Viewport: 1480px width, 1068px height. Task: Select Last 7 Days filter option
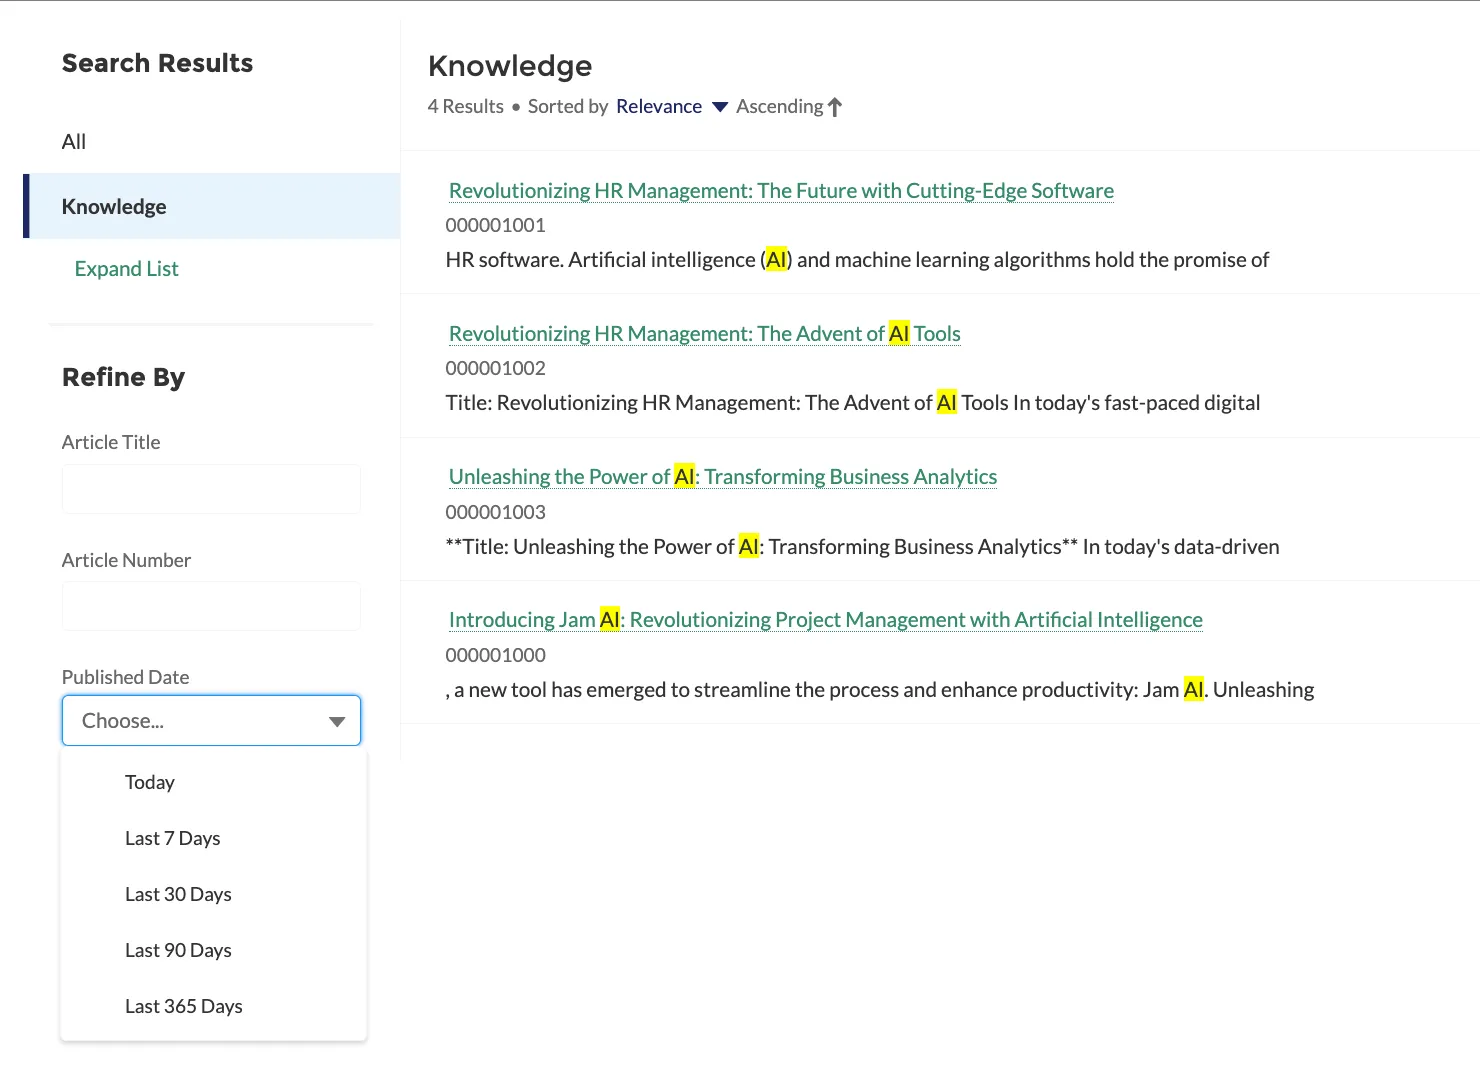[x=172, y=838]
